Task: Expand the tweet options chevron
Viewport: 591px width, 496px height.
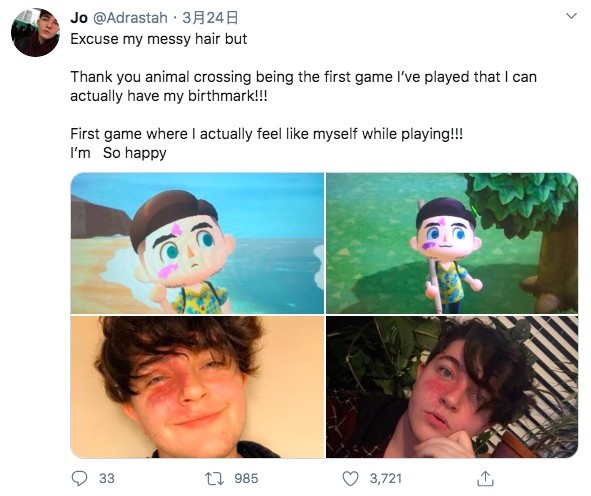Action: 572,16
